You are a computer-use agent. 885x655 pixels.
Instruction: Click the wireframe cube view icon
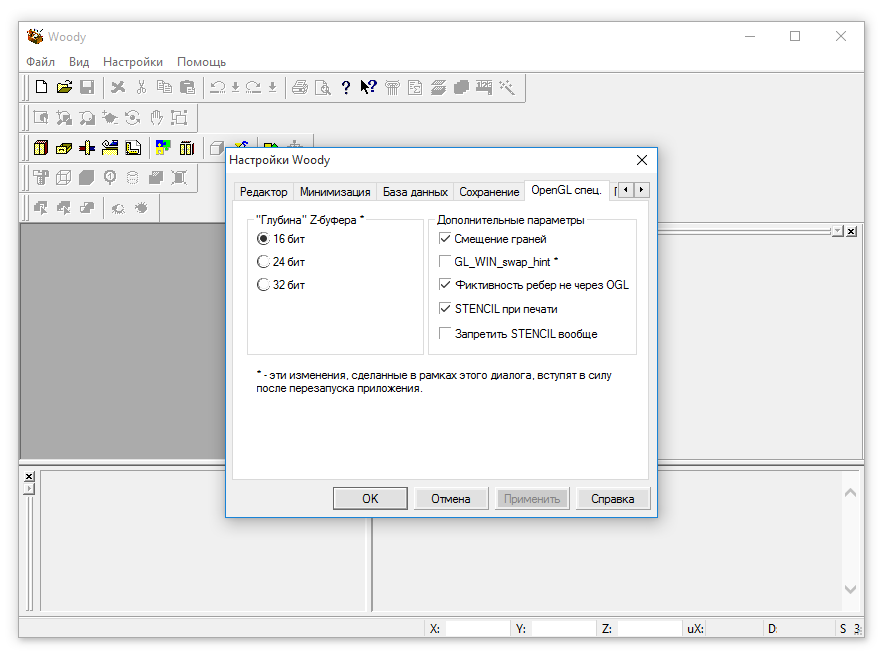pyautogui.click(x=64, y=178)
